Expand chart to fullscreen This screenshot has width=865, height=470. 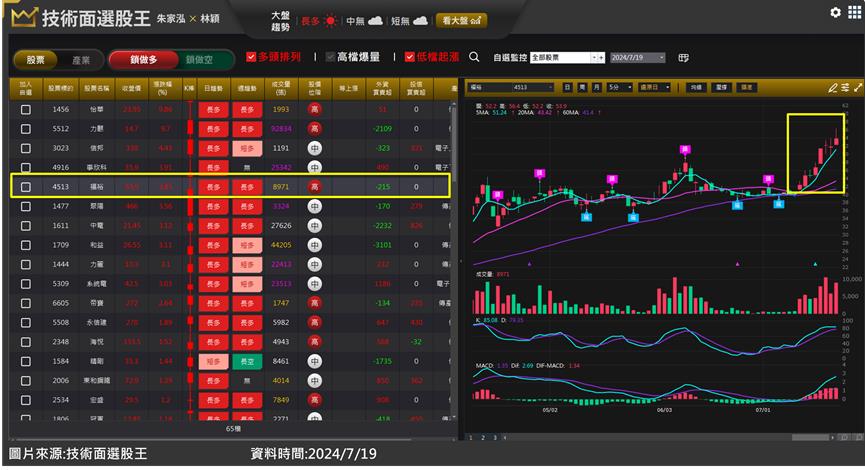(858, 88)
